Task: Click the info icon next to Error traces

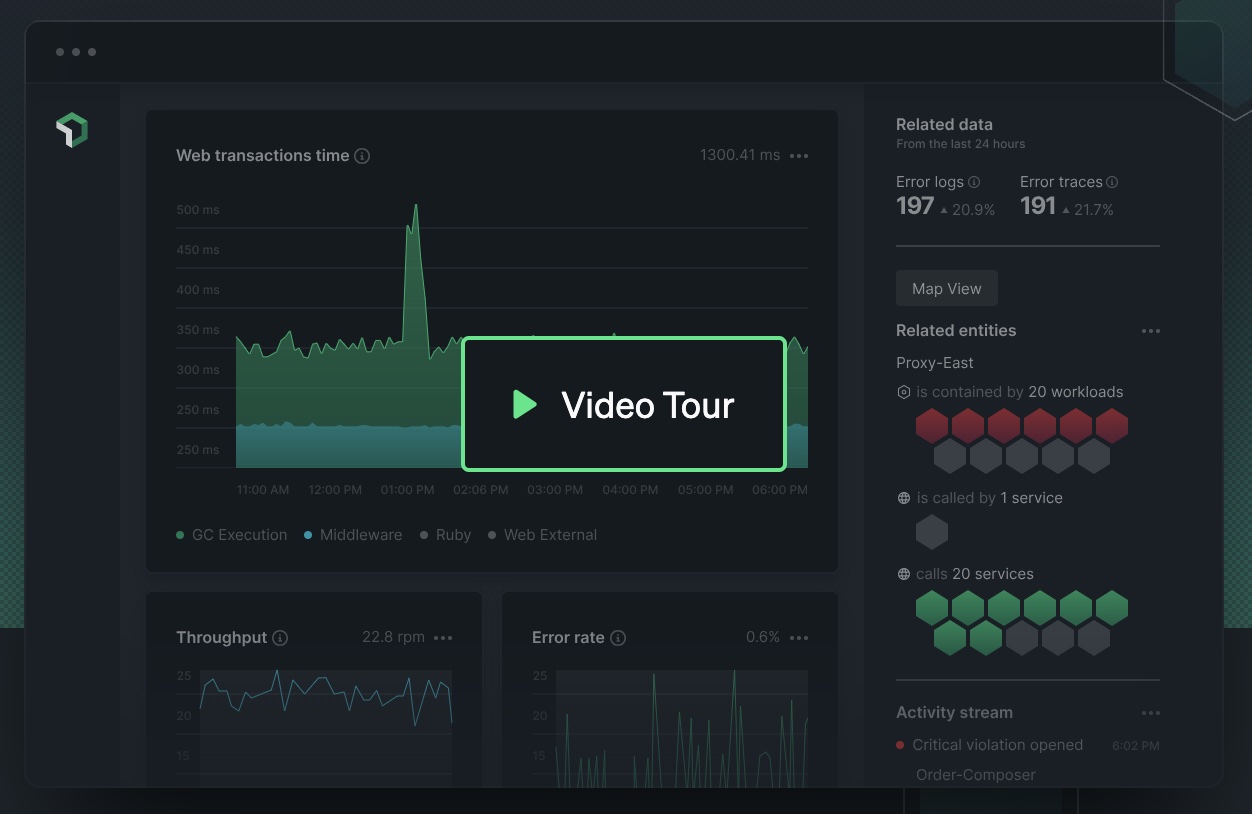Action: (x=1112, y=182)
